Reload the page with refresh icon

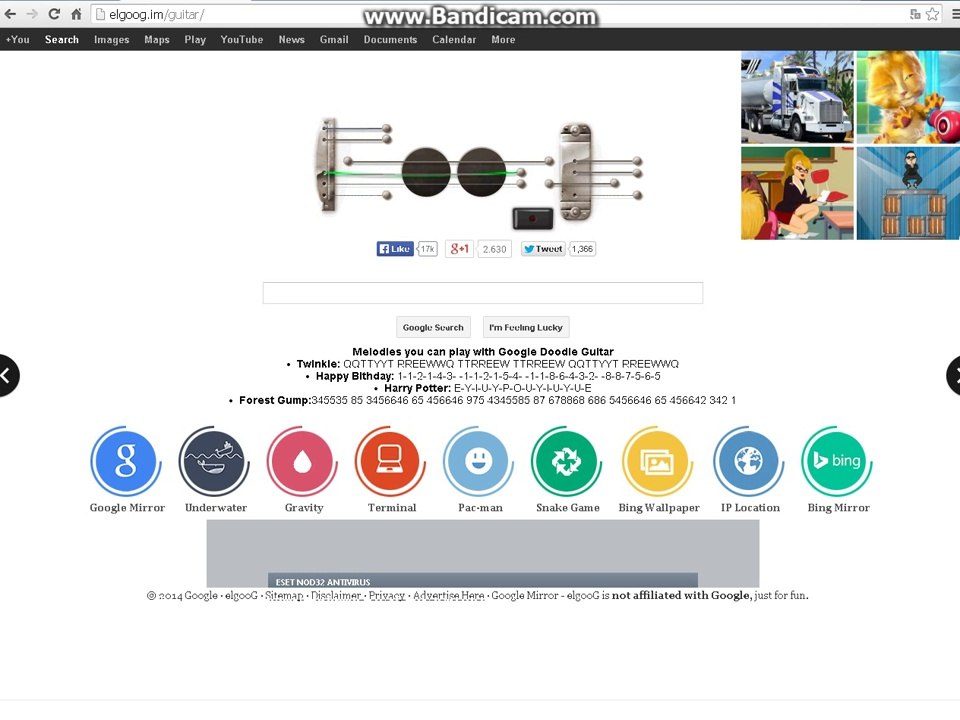click(x=54, y=13)
